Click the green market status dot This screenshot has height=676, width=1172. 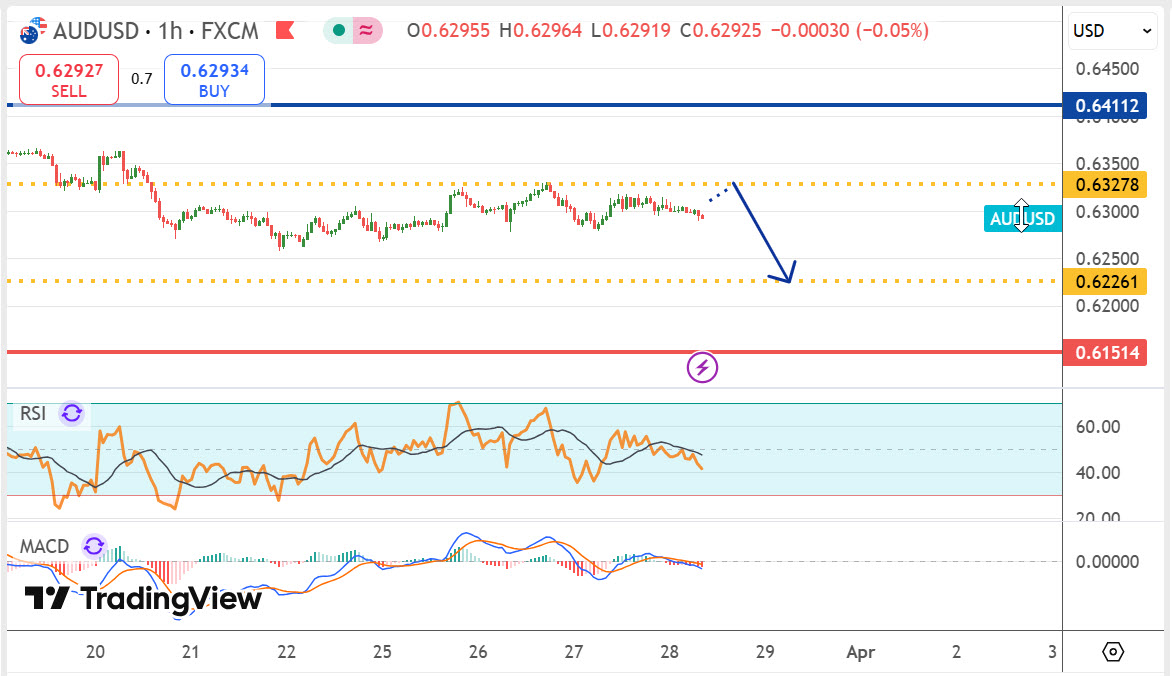pyautogui.click(x=341, y=31)
